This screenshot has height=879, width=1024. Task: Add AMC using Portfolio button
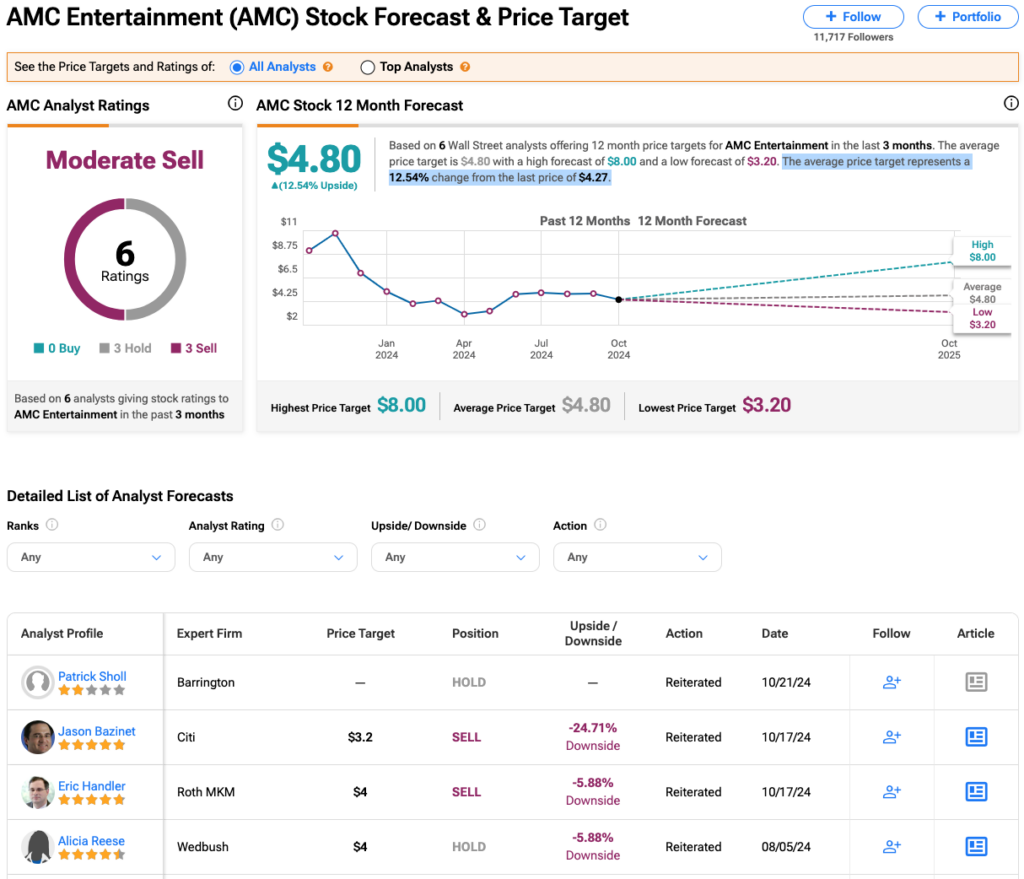[x=968, y=17]
